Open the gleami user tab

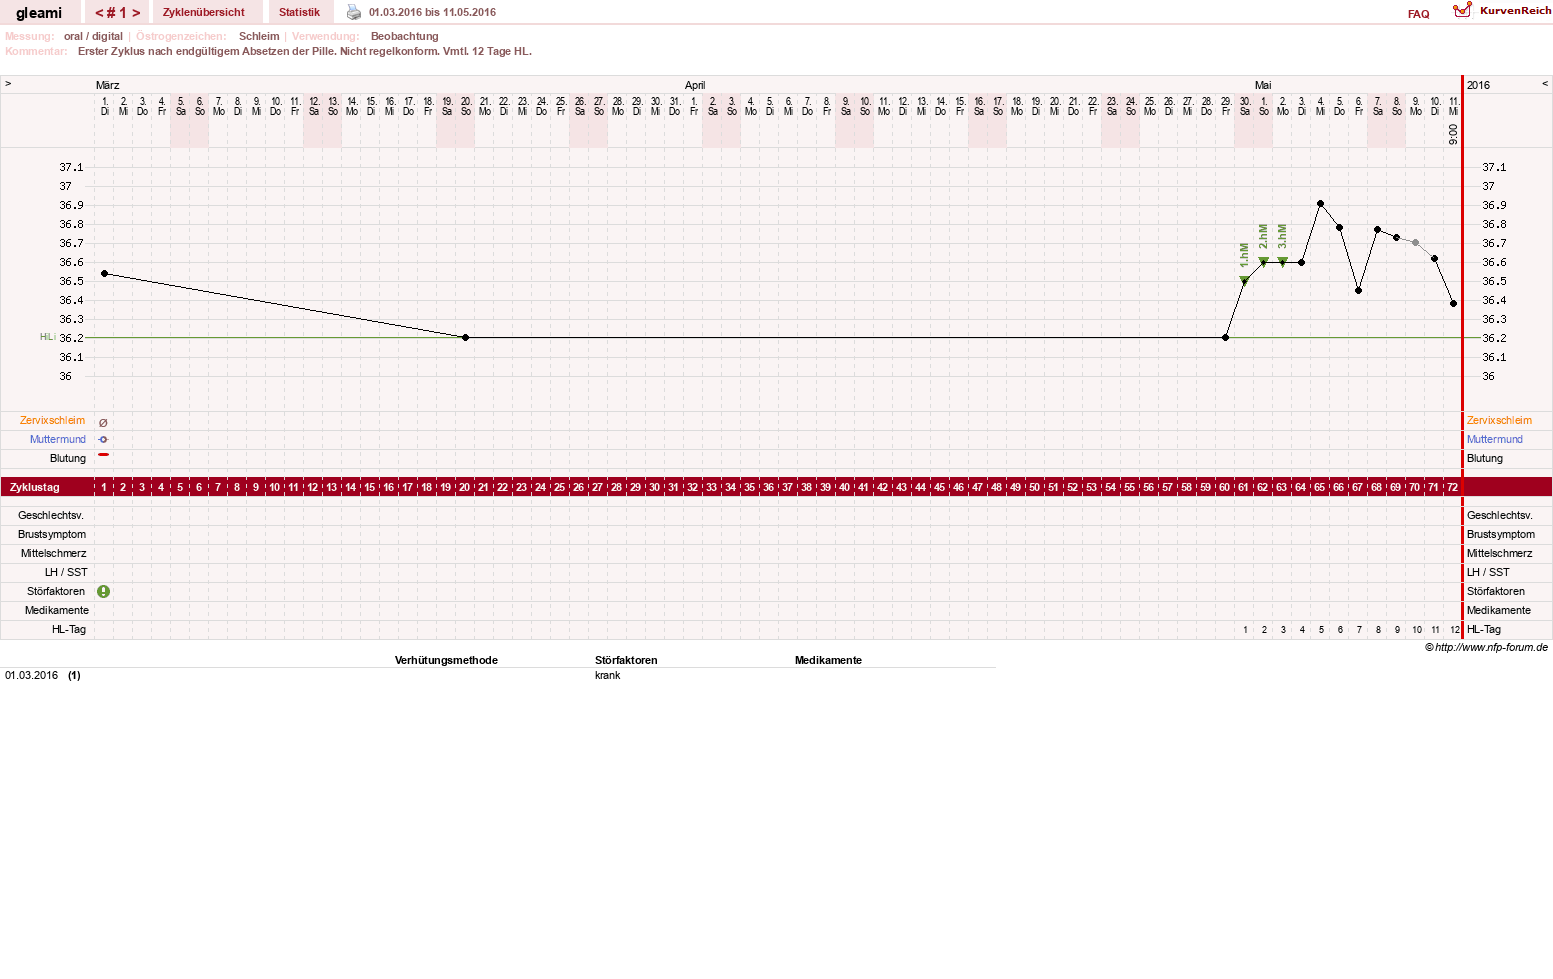pos(39,12)
